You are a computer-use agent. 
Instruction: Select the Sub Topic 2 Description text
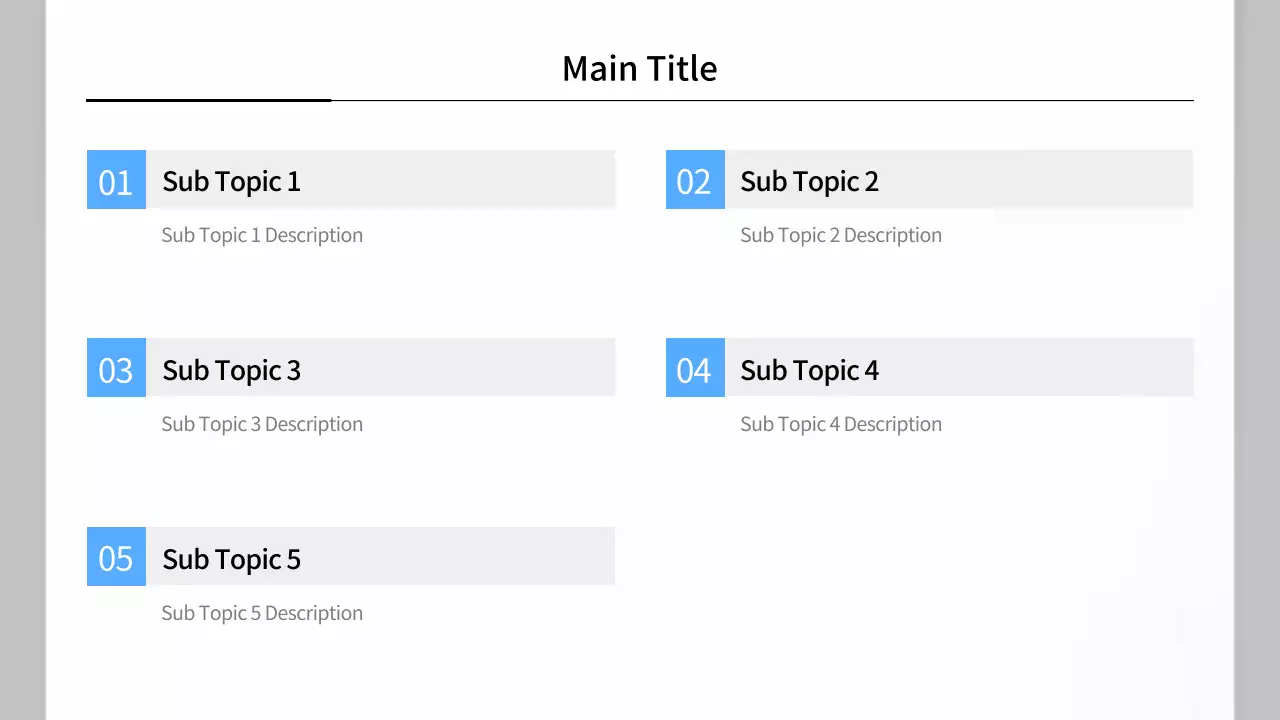click(x=840, y=235)
